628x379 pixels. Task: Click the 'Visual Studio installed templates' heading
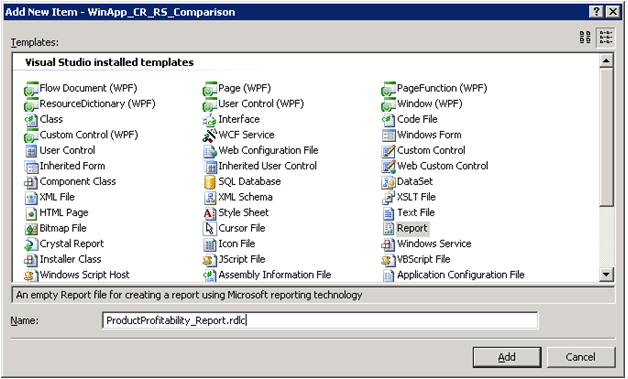(109, 62)
